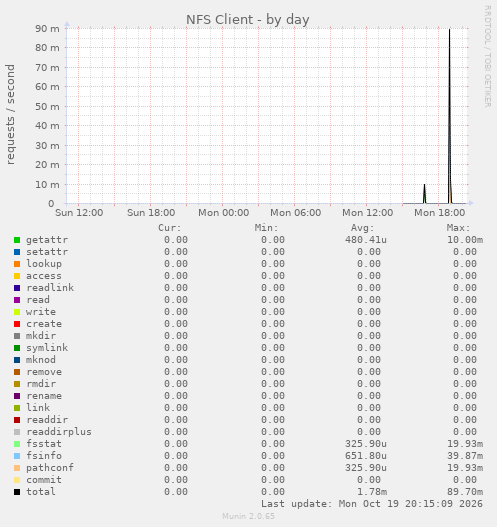Click the 'requests / second' axis label
Viewport: 497px width, 527px height.
click(x=10, y=114)
